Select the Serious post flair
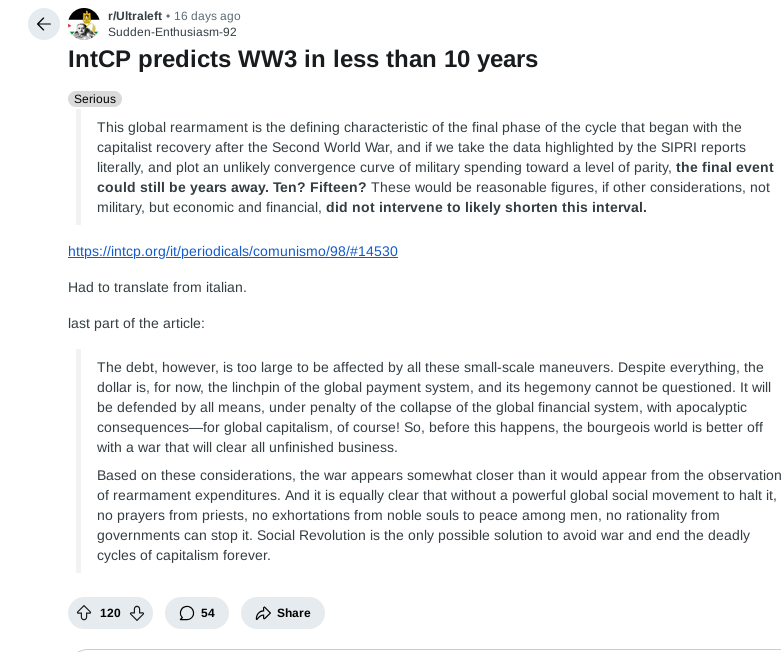 click(x=96, y=99)
